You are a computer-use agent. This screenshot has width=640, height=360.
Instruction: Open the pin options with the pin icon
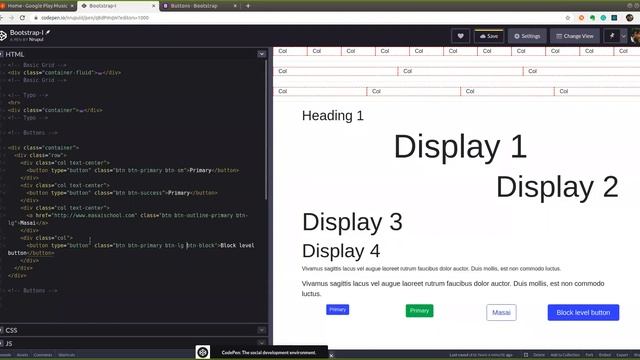click(x=612, y=36)
